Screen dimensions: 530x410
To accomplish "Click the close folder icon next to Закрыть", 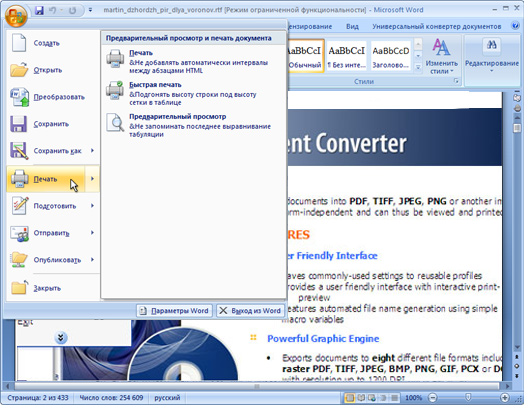I will point(19,287).
